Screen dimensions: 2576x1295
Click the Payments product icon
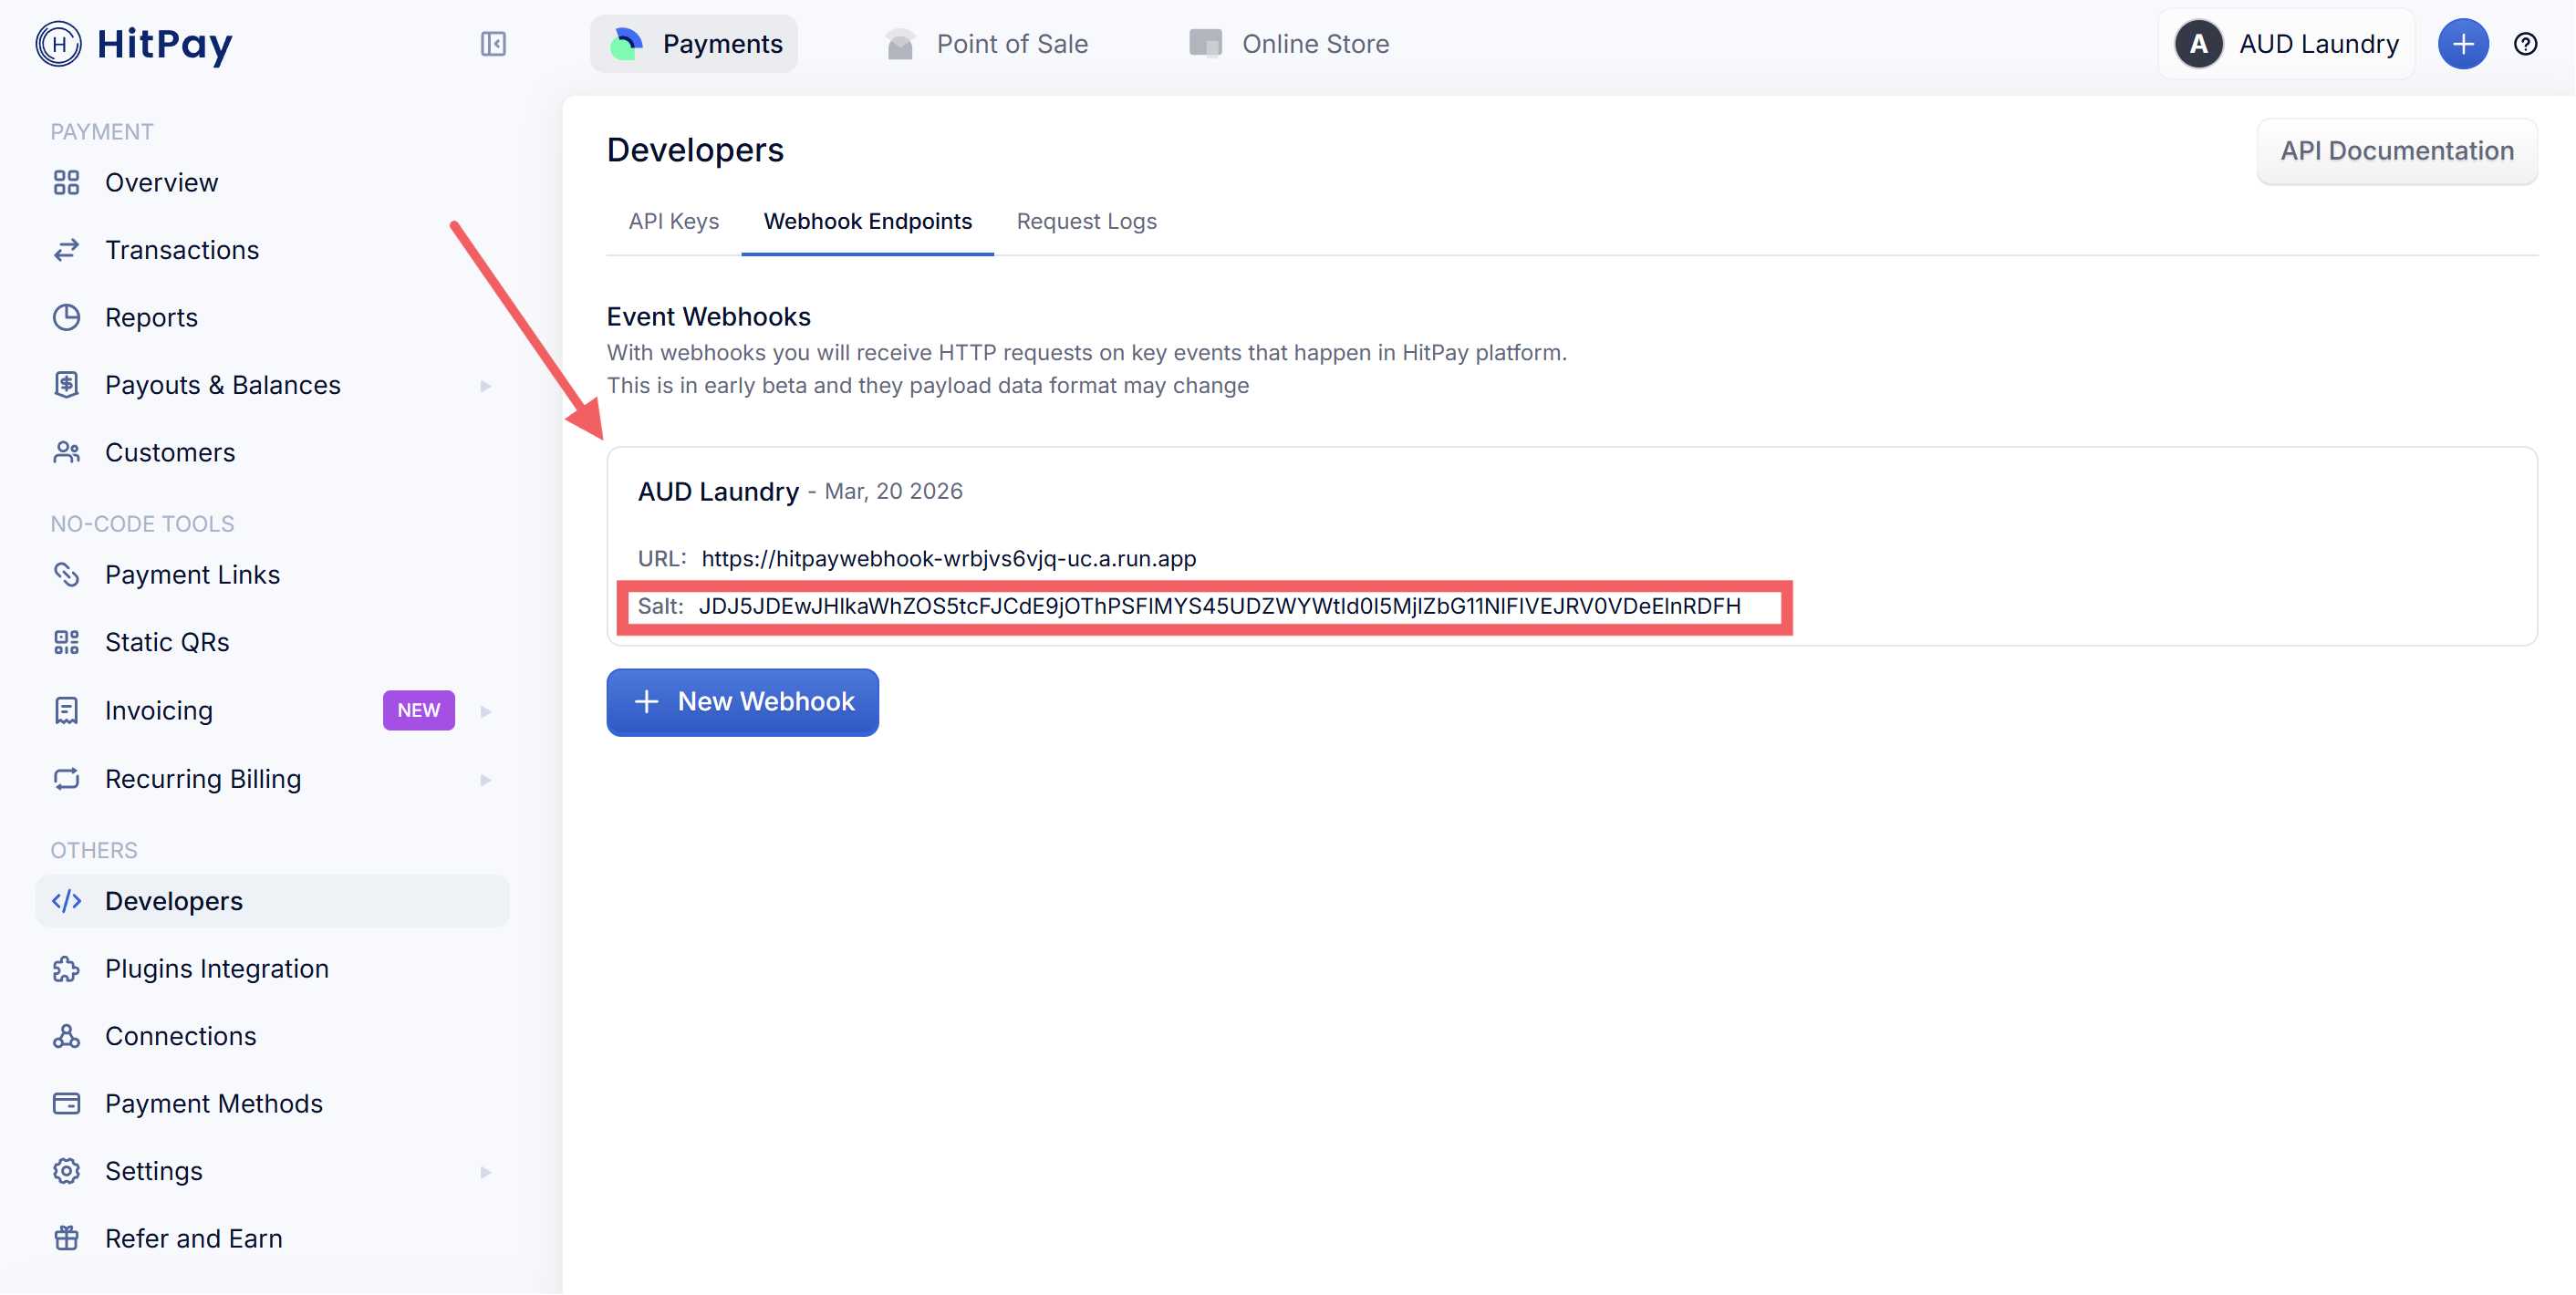pos(626,44)
